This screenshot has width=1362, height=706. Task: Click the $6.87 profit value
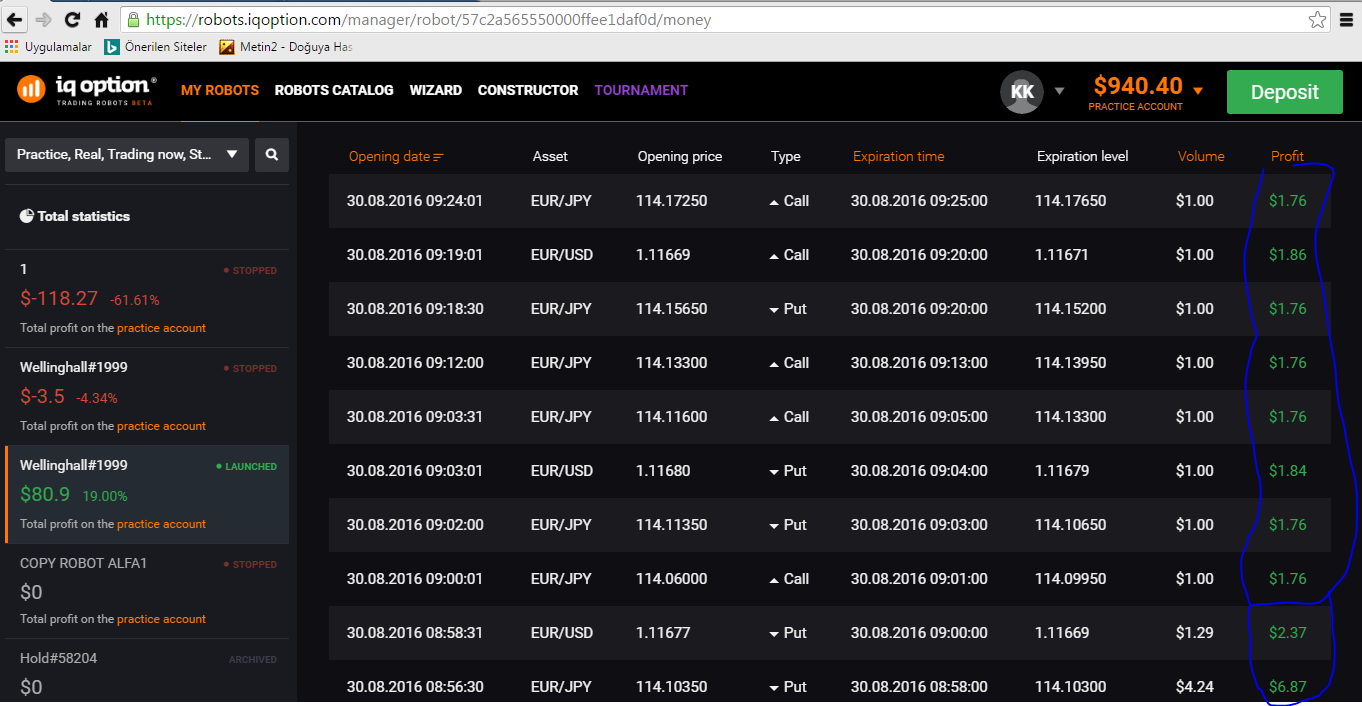[x=1288, y=687]
